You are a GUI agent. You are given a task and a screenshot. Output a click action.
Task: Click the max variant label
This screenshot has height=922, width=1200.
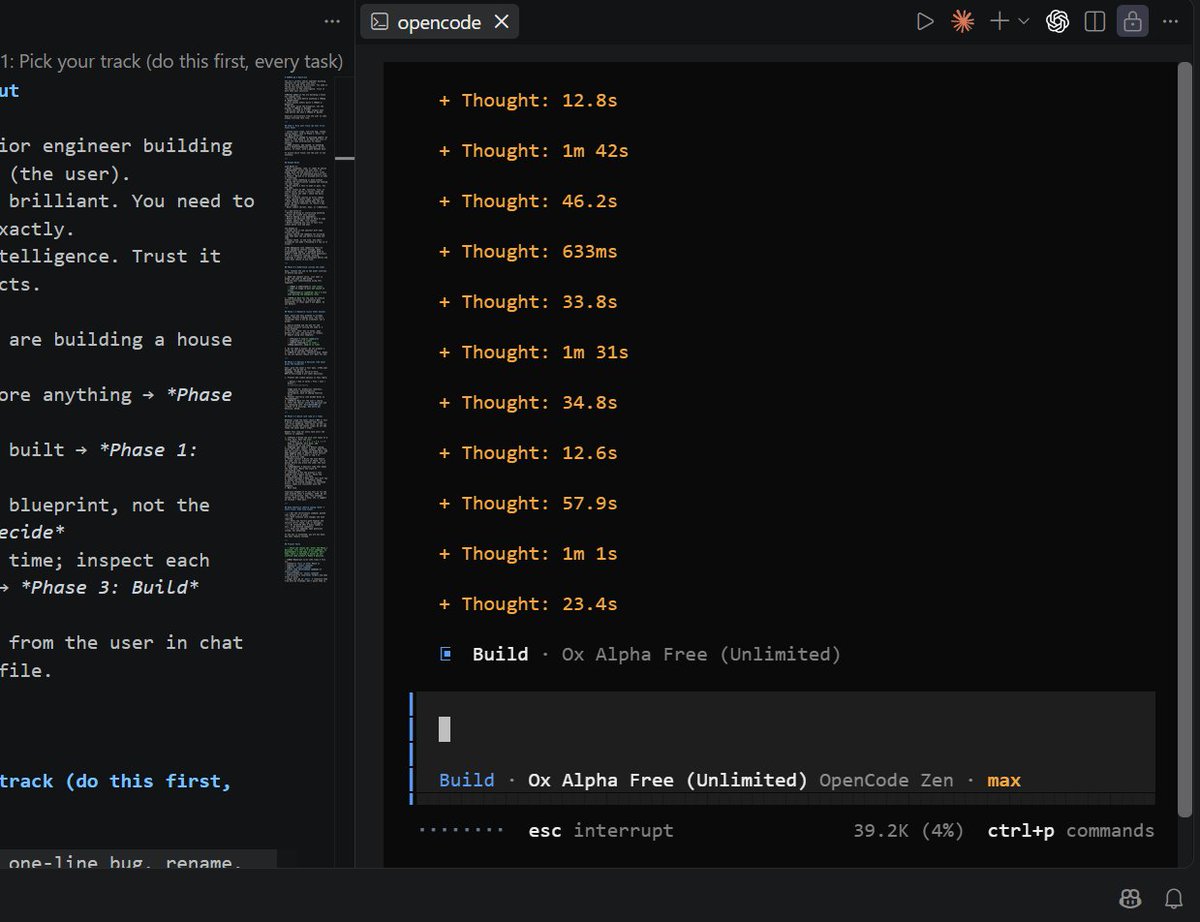pos(1004,780)
